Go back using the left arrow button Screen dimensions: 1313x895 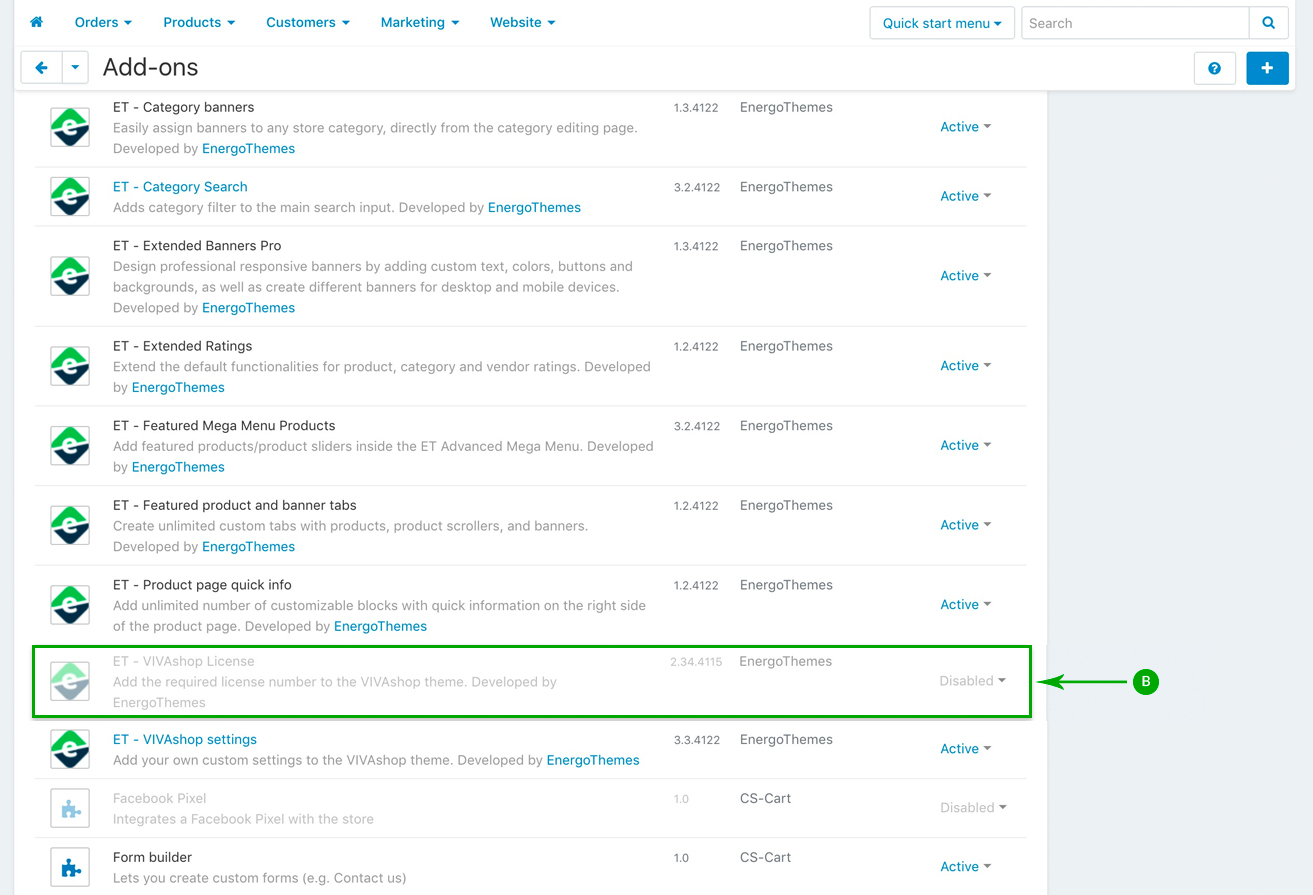coord(41,68)
